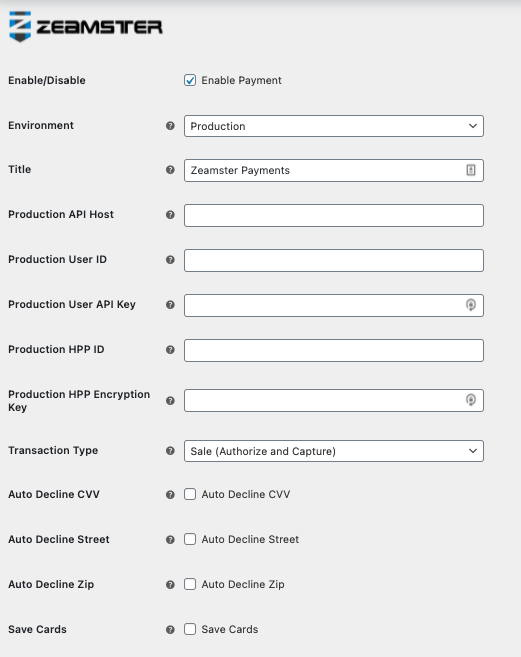
Task: Click help icon for Save Cards
Action: coord(170,629)
